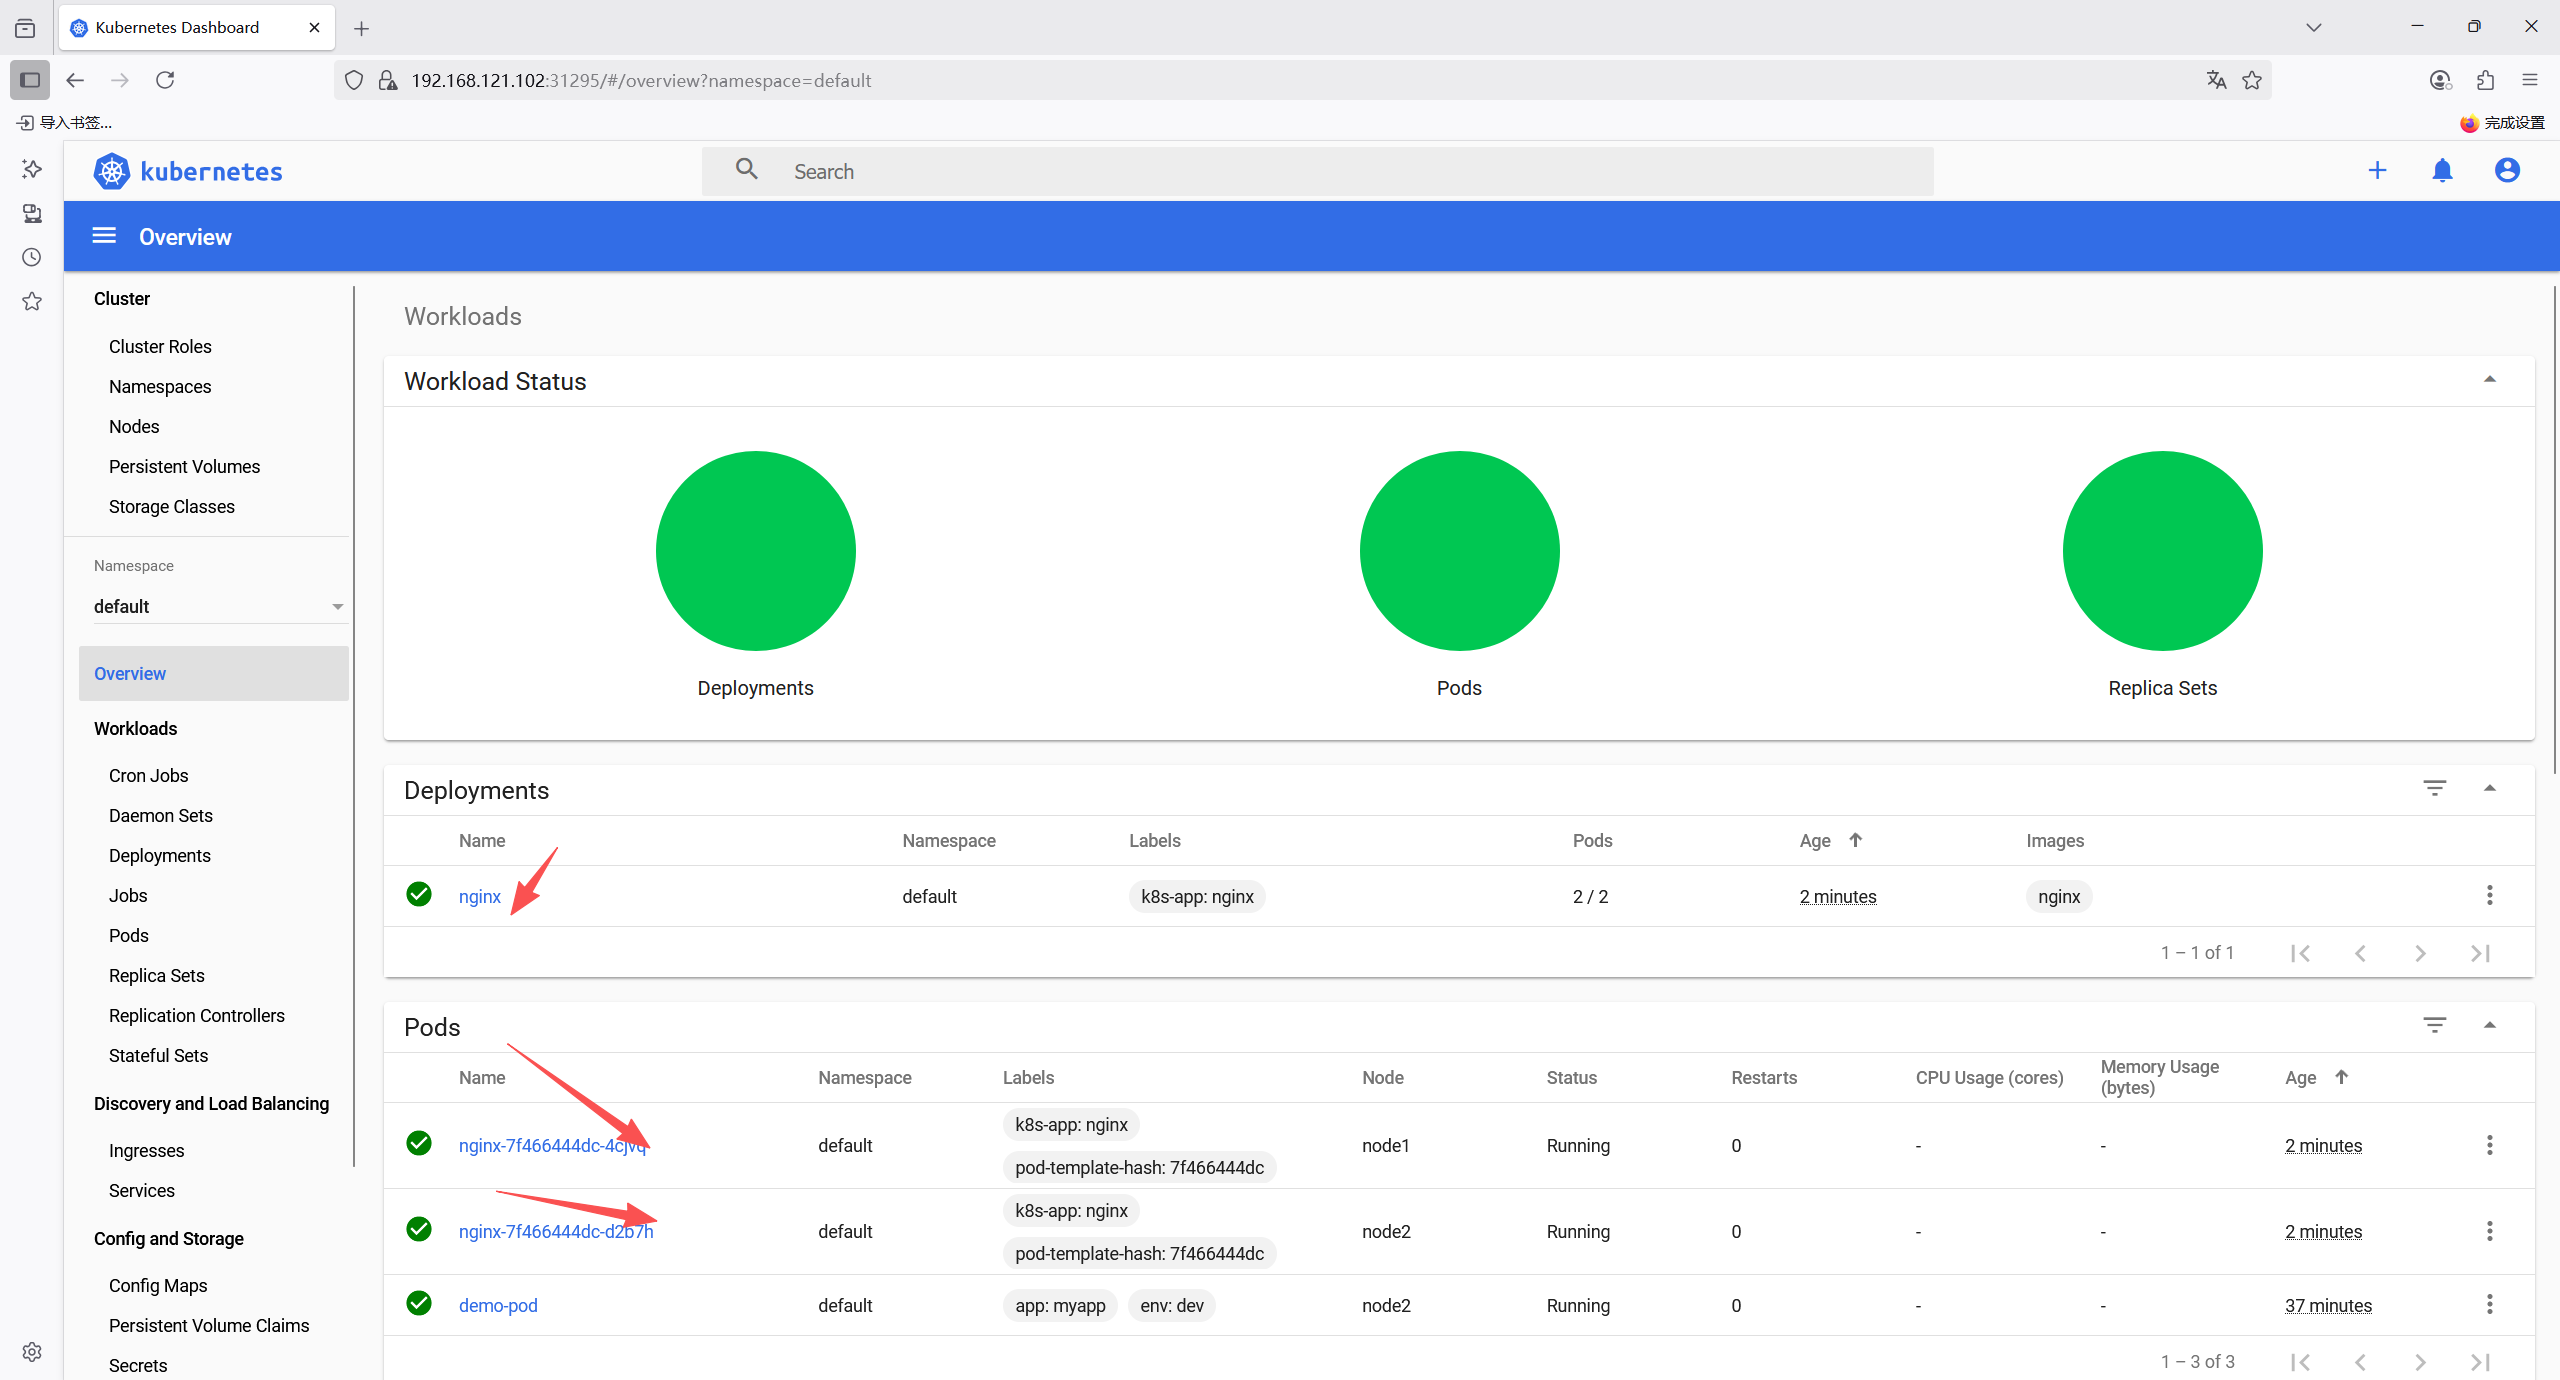Open Replica Sets in sidebar
This screenshot has height=1380, width=2560.
click(157, 975)
